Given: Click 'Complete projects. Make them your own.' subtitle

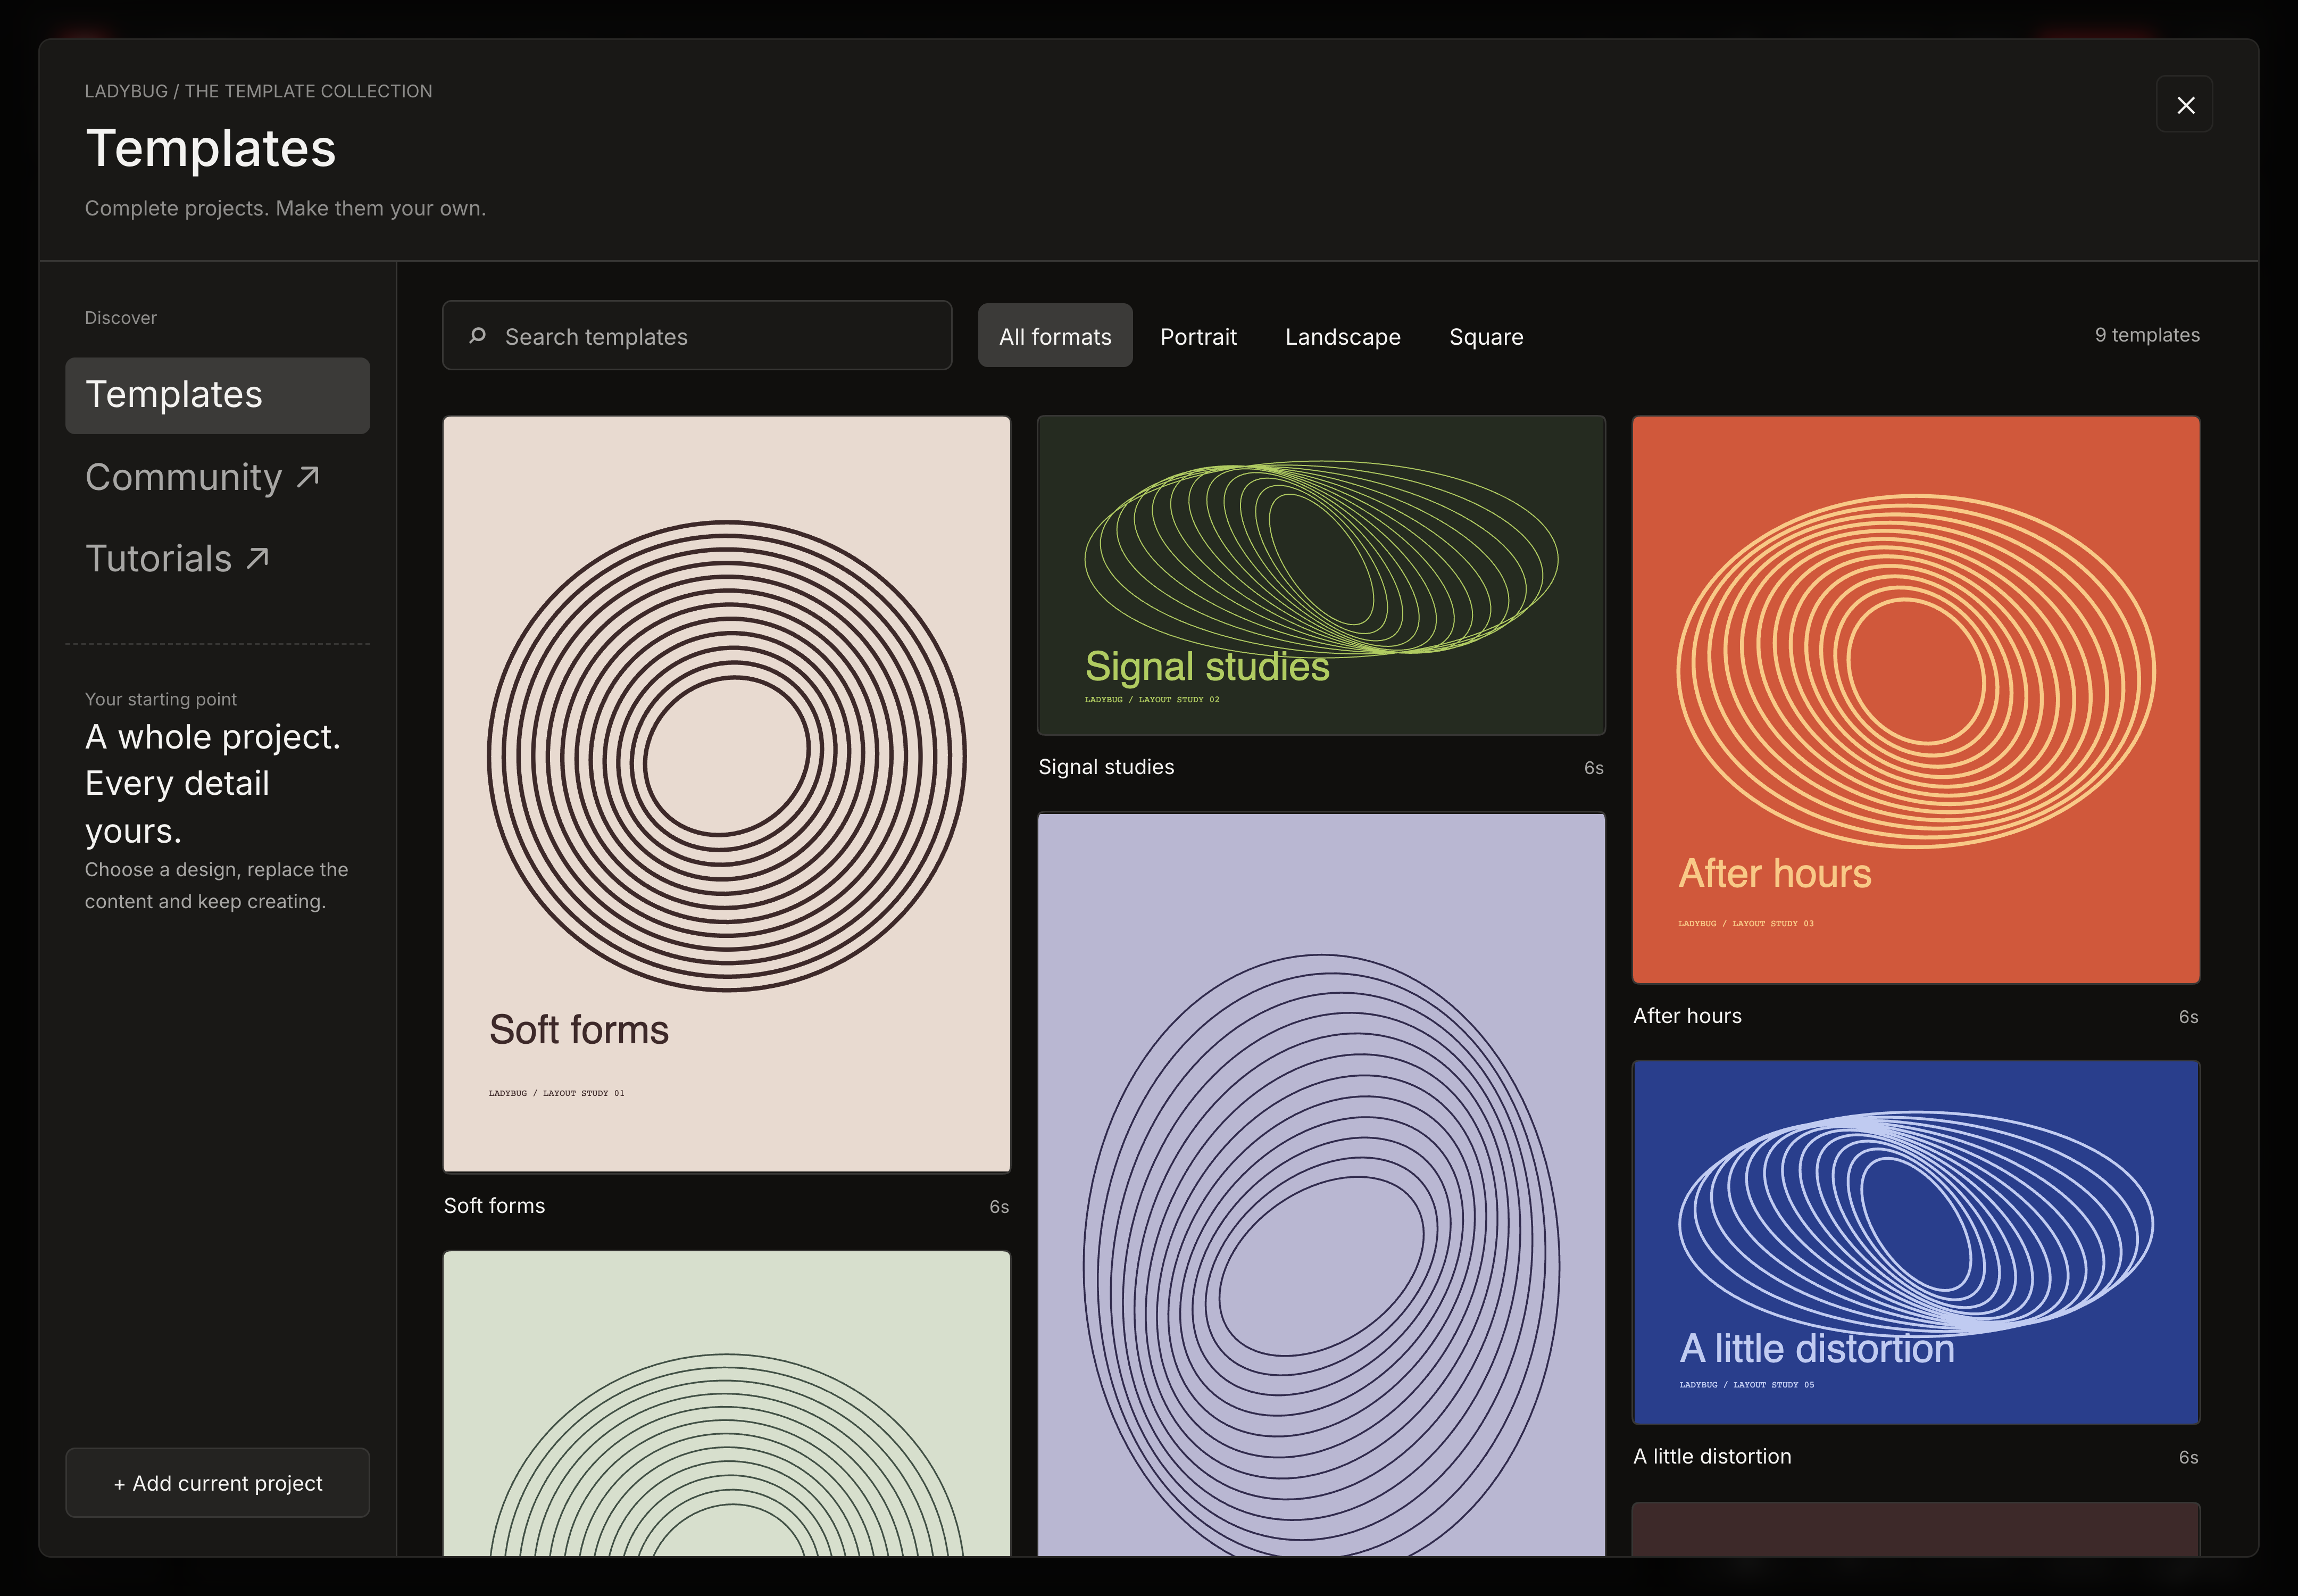Looking at the screenshot, I should pos(285,208).
